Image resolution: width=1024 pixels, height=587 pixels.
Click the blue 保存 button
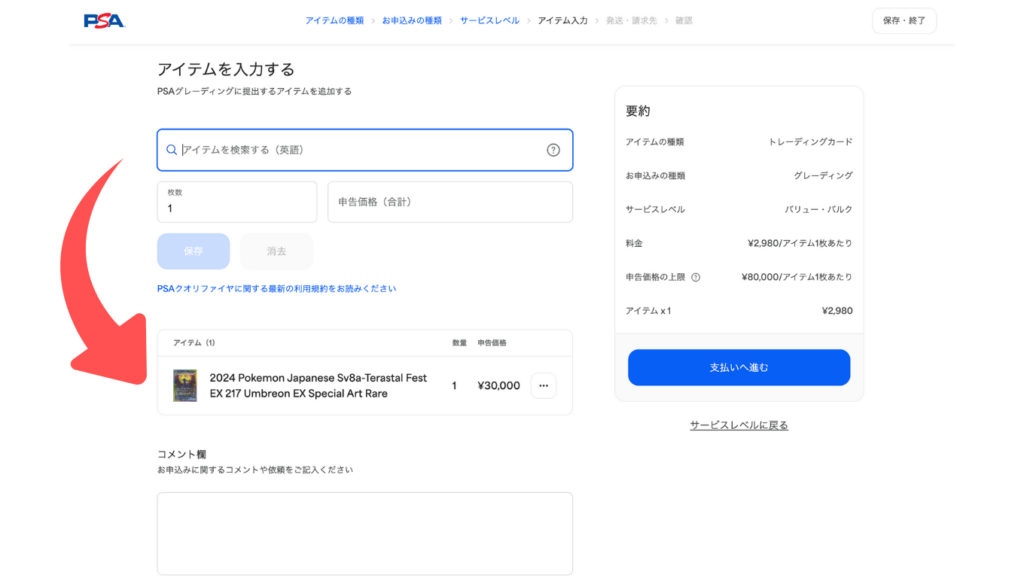pyautogui.click(x=193, y=251)
